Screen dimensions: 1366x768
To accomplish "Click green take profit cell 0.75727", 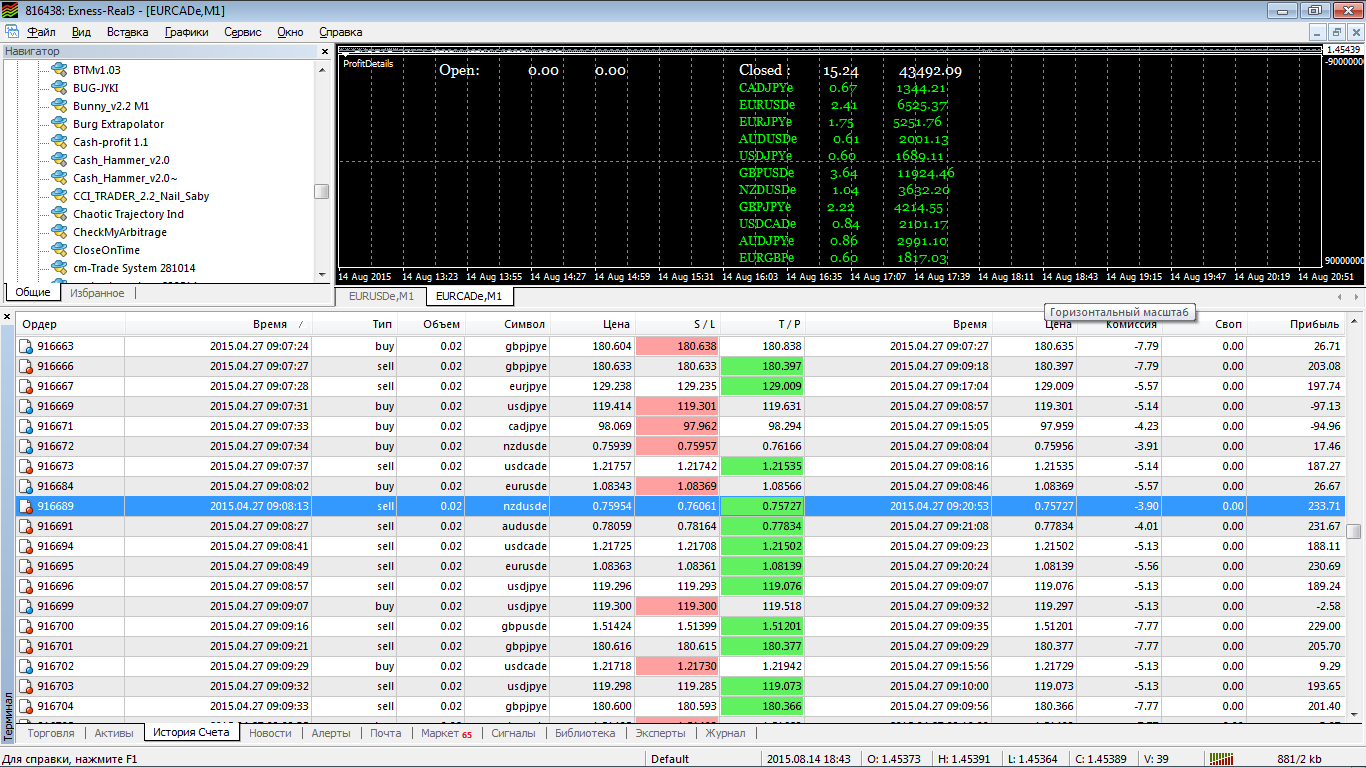I will [x=763, y=507].
